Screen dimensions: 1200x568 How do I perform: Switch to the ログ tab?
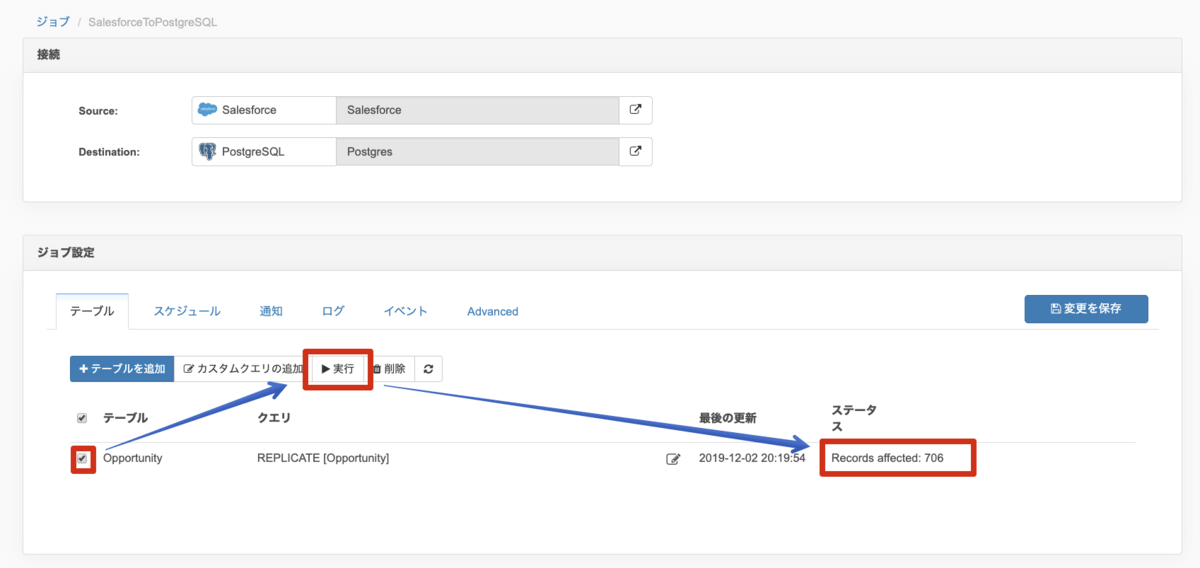[333, 311]
